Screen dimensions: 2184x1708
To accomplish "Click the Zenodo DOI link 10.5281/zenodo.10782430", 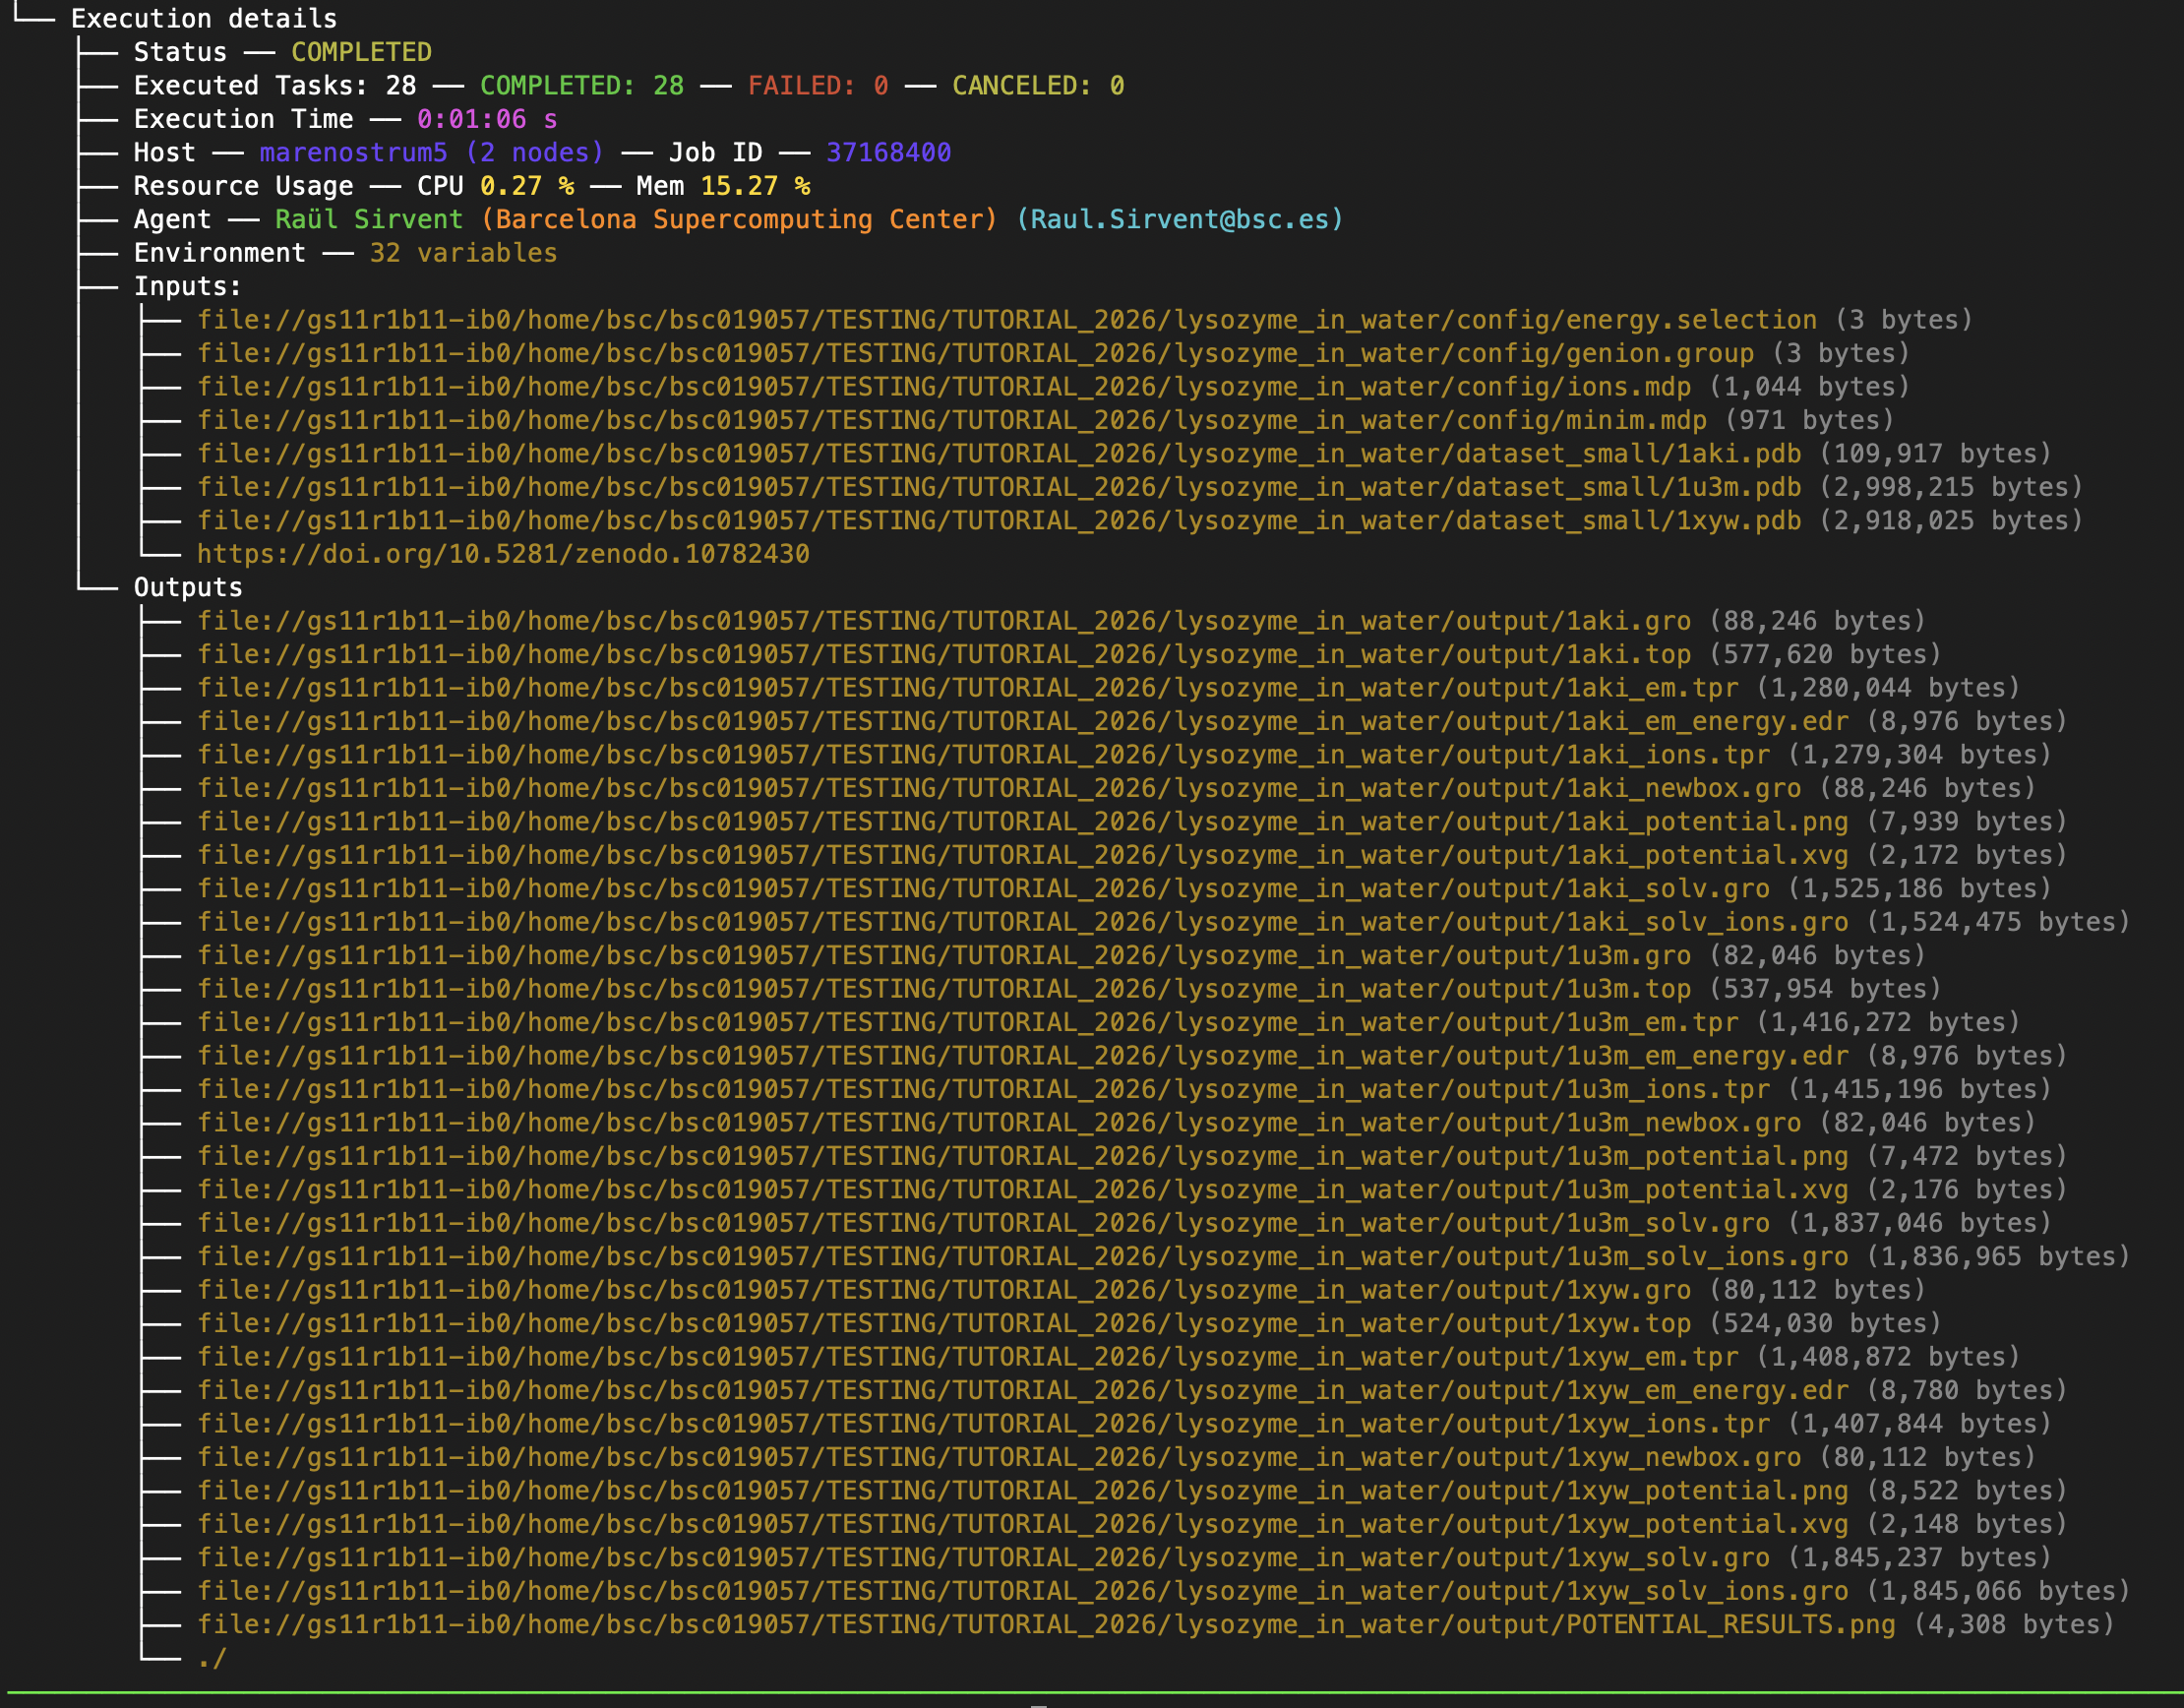I will [503, 554].
